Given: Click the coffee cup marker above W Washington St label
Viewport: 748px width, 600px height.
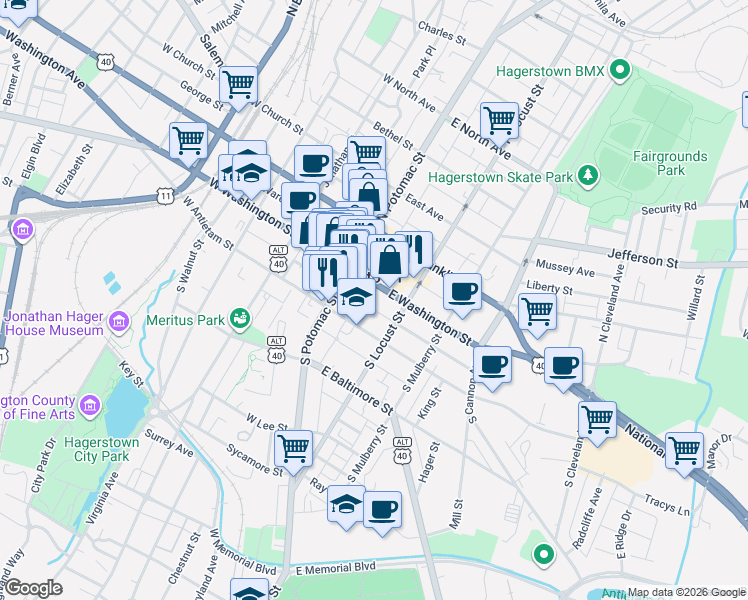Looking at the screenshot, I should coord(300,199).
